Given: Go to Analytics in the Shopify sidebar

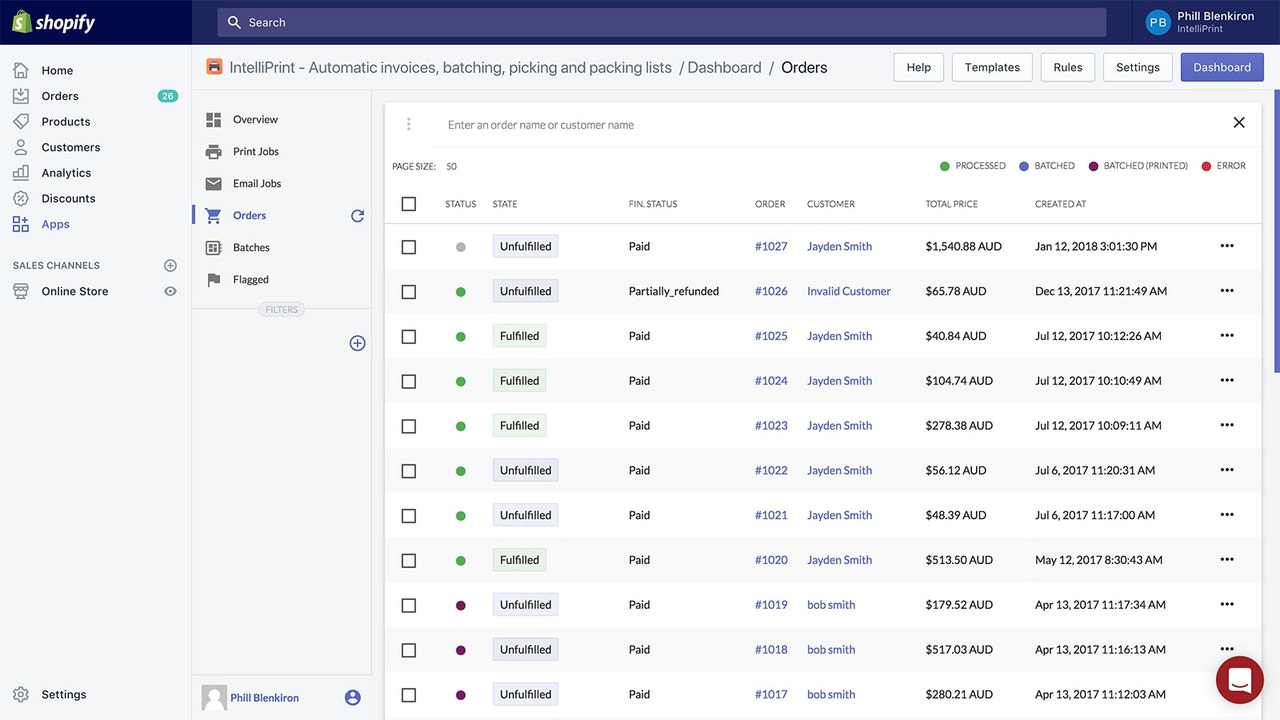Looking at the screenshot, I should (x=66, y=172).
